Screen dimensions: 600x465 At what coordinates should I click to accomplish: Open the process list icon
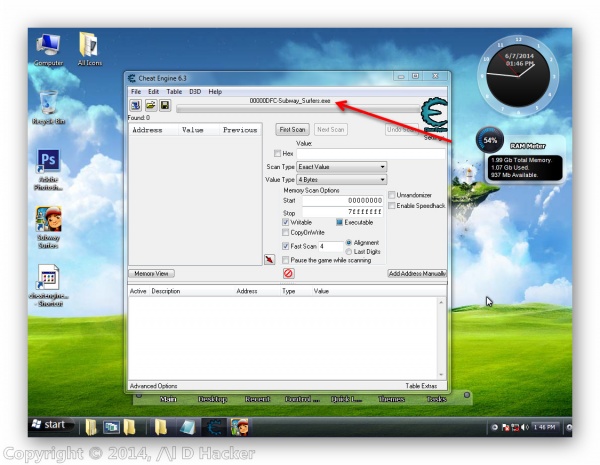(x=135, y=105)
